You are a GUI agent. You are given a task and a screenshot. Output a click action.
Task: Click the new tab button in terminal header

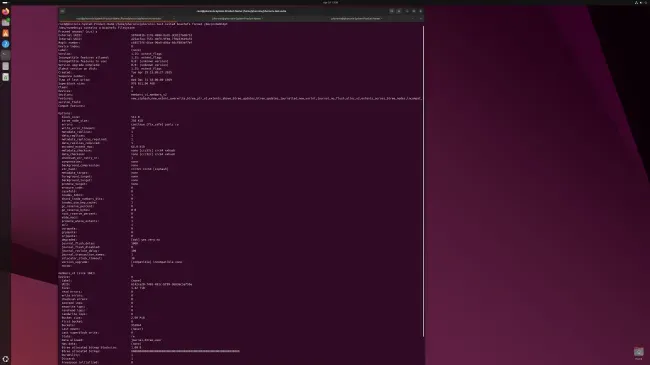click(62, 11)
